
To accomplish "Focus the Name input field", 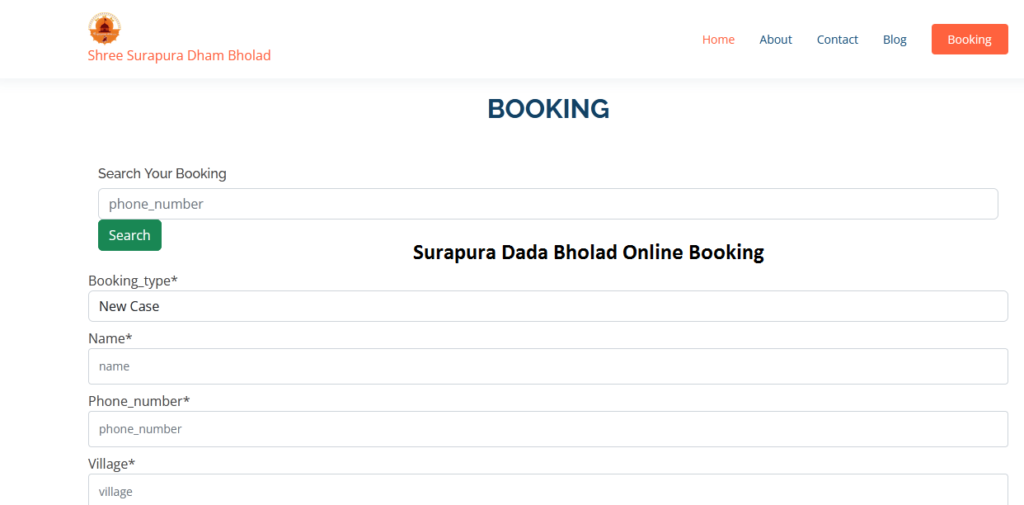I will pyautogui.click(x=548, y=366).
